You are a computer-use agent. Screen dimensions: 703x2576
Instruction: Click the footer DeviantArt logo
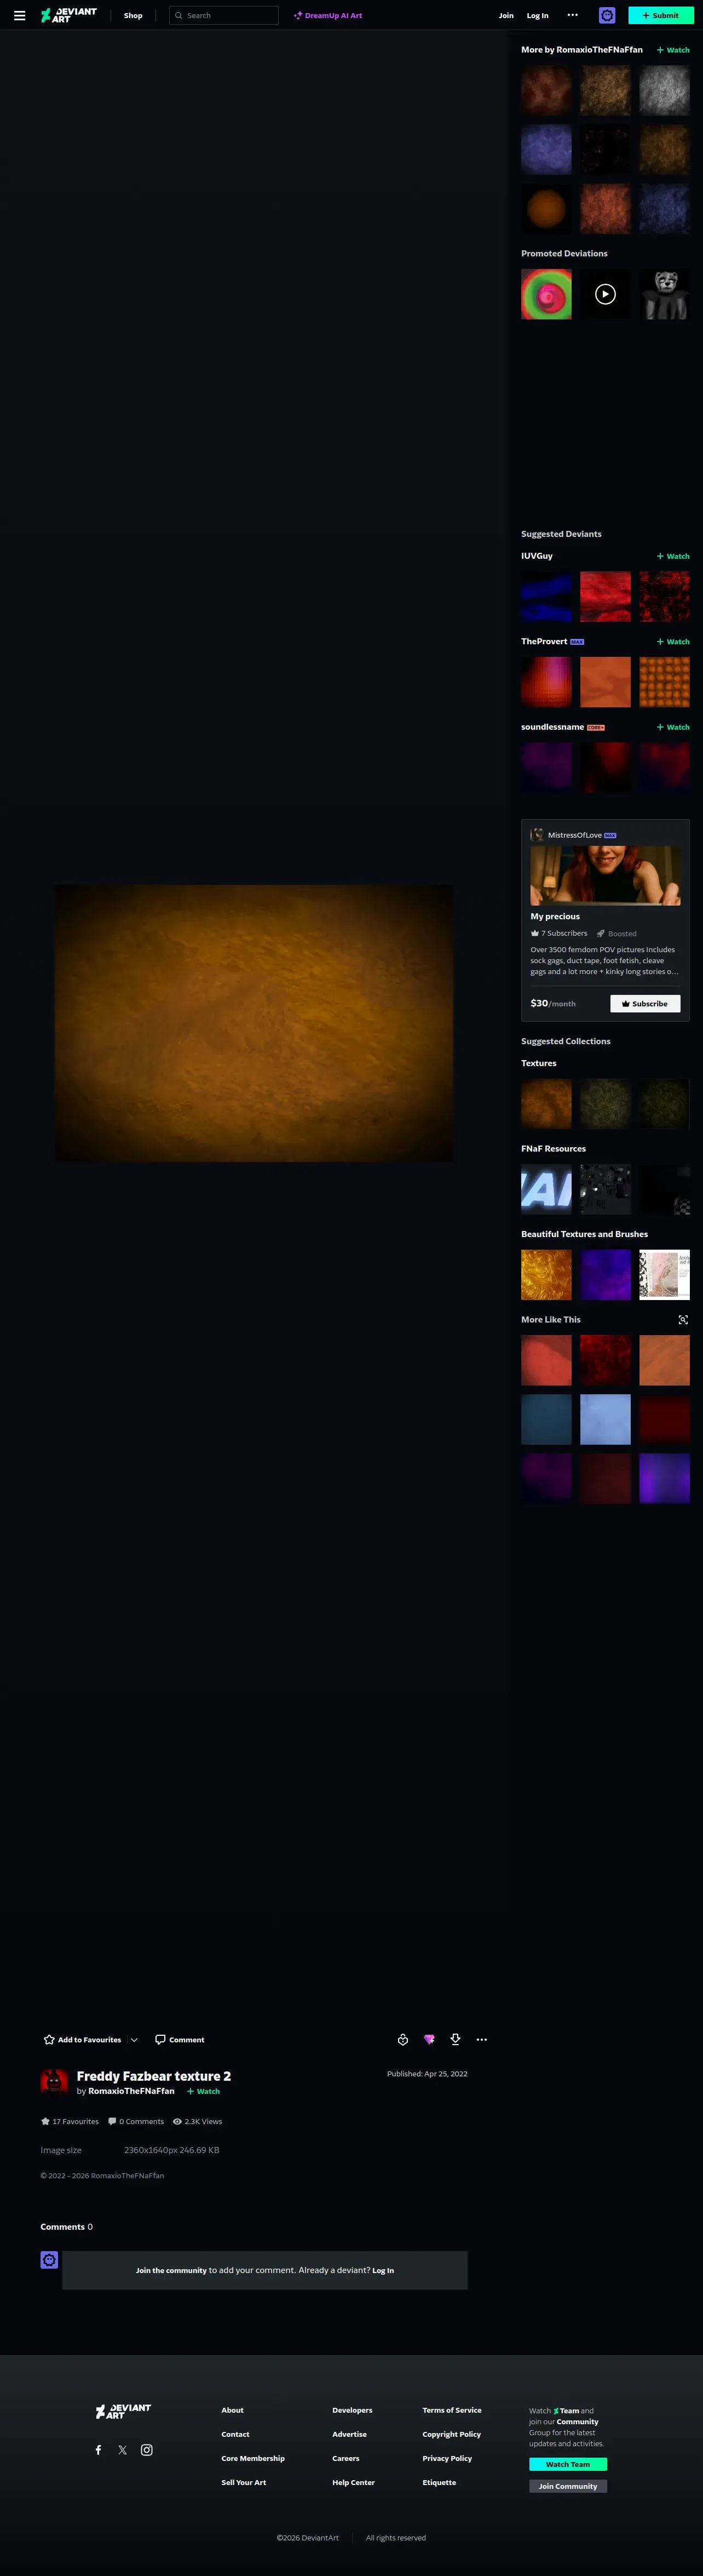click(x=123, y=2411)
